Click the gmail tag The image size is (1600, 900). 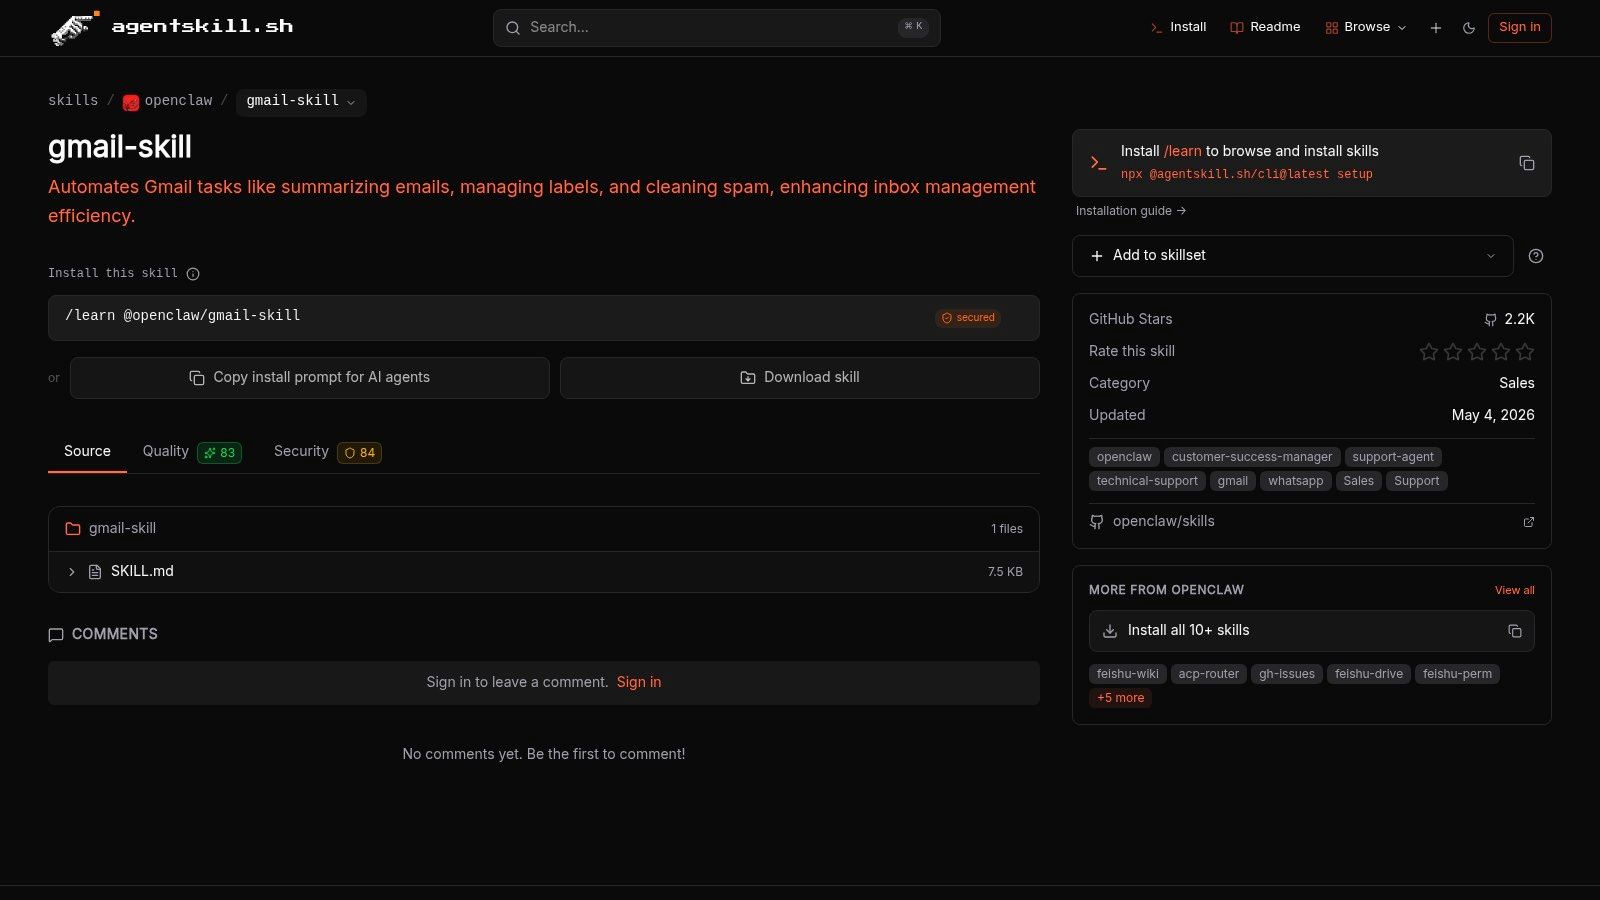tap(1233, 481)
